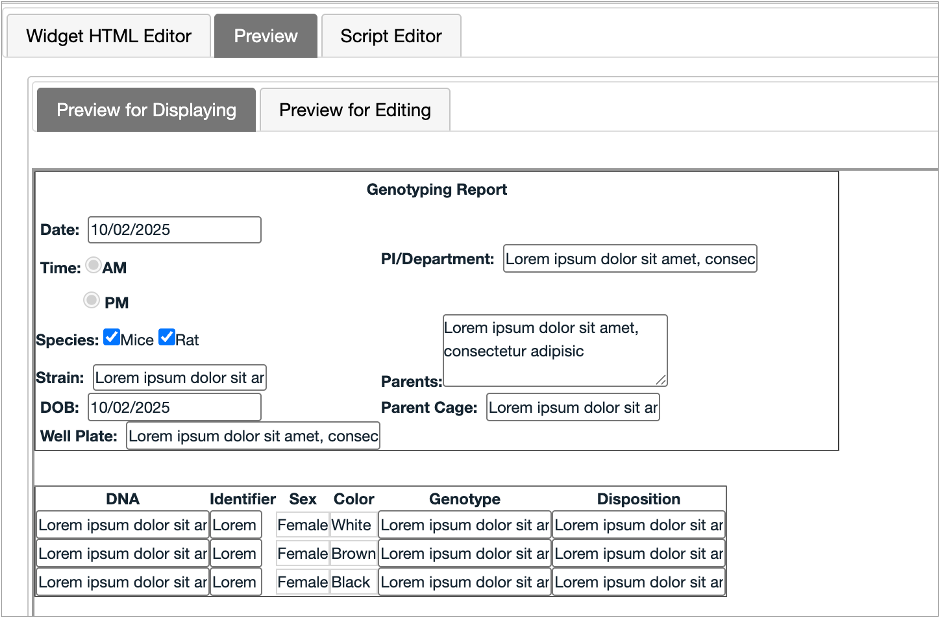Select the AM radio button
940x618 pixels.
(92, 264)
